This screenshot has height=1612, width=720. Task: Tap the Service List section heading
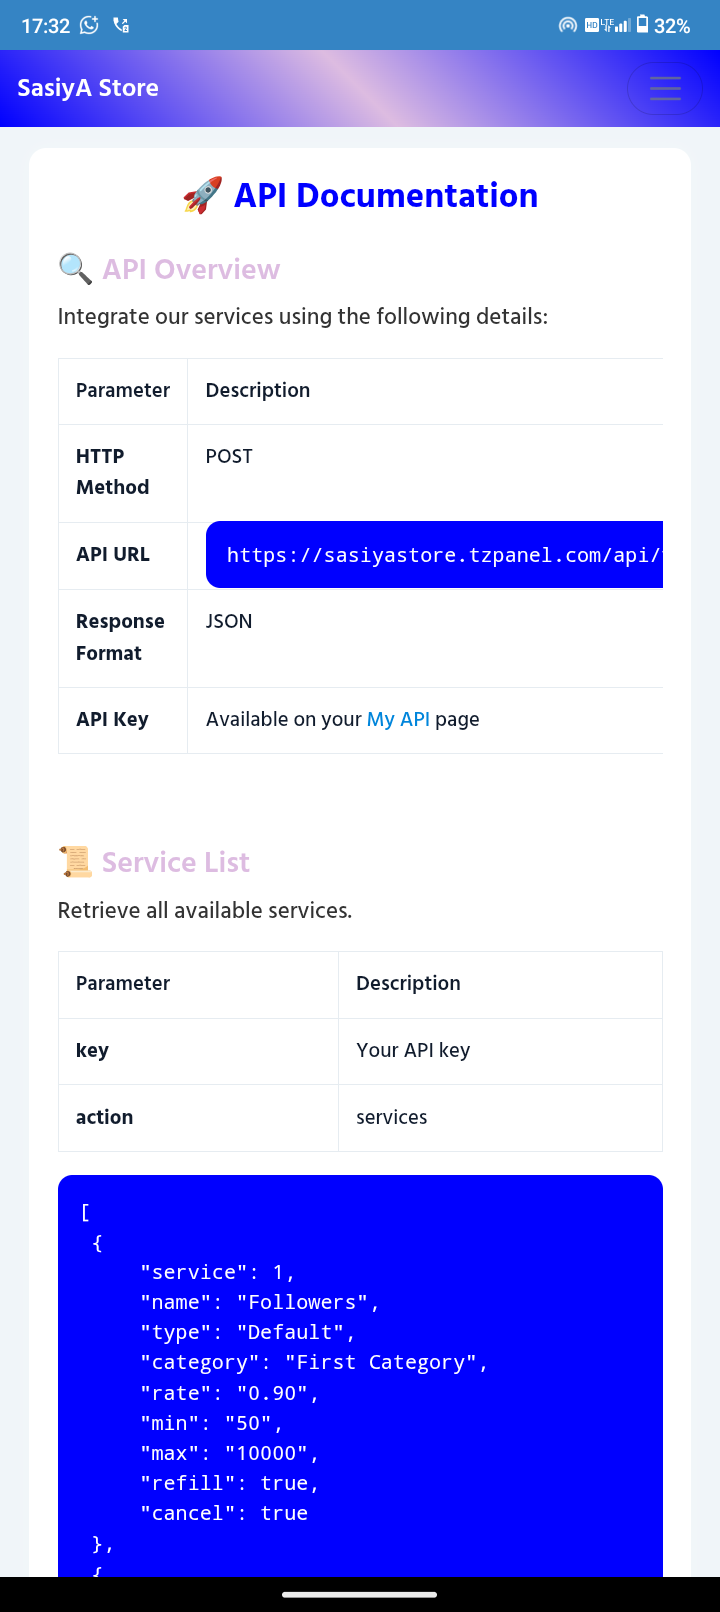coord(176,862)
